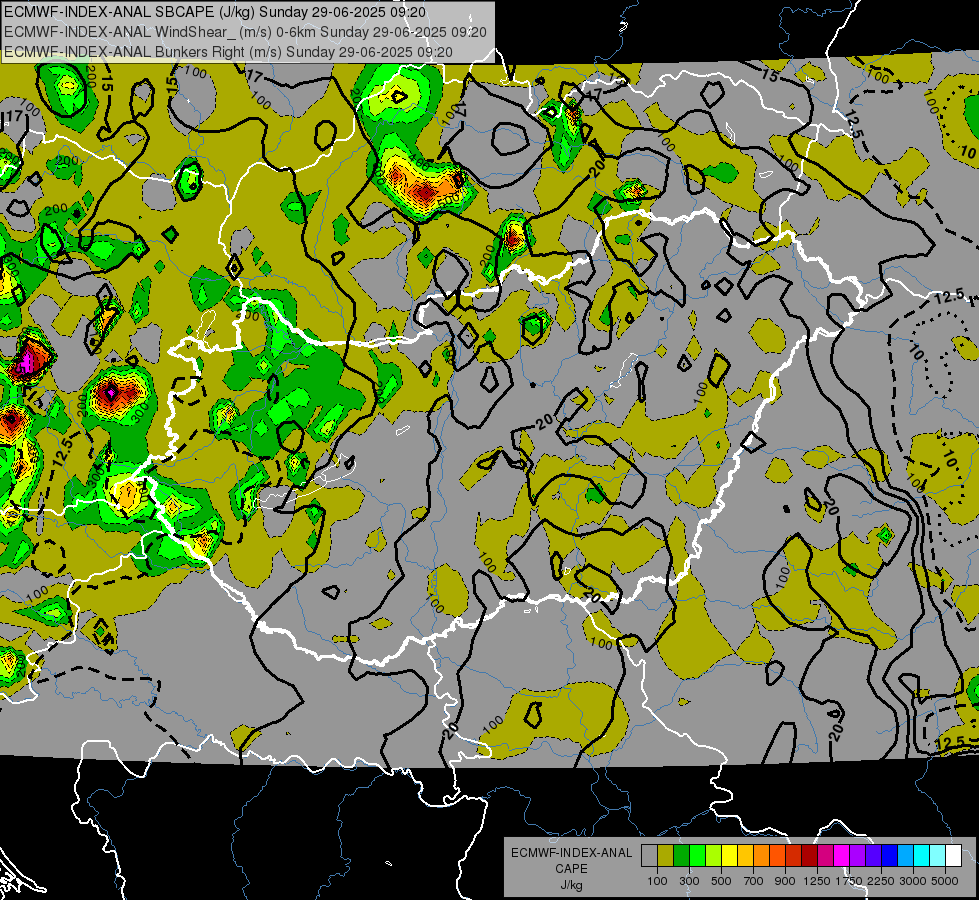Select the dark crimson red legend swatch

click(810, 855)
